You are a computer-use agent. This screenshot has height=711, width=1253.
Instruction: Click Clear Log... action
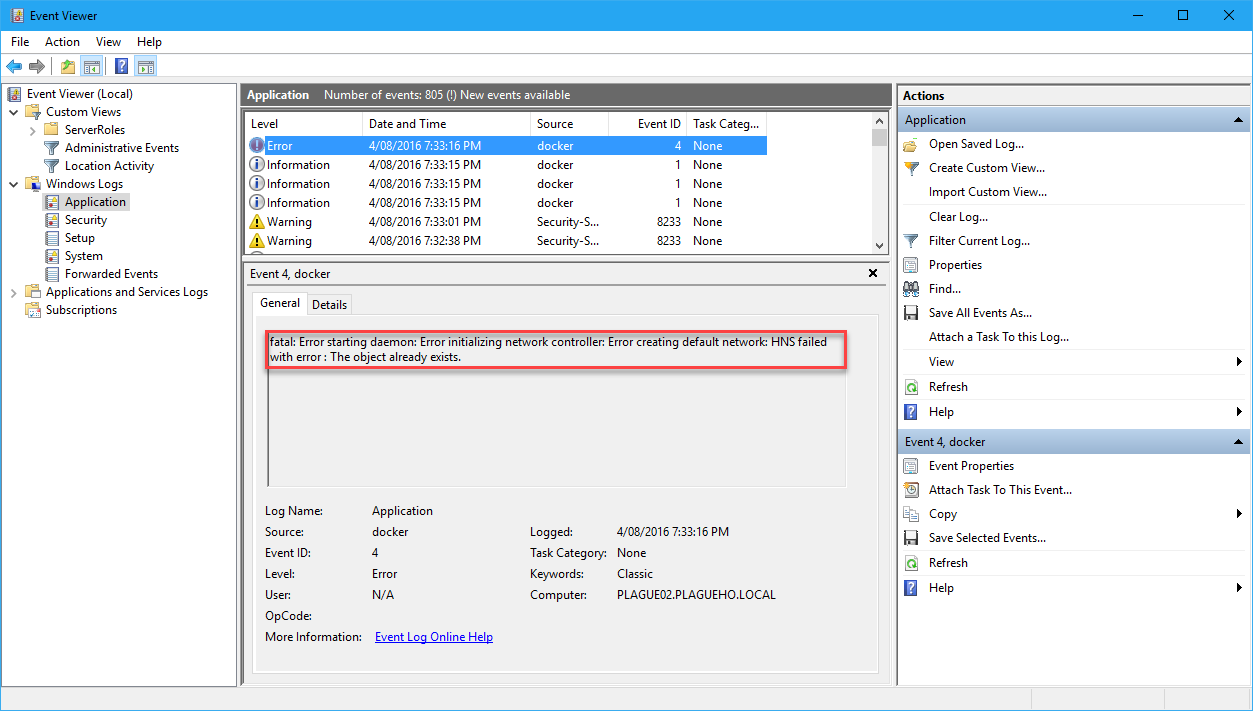click(x=958, y=217)
